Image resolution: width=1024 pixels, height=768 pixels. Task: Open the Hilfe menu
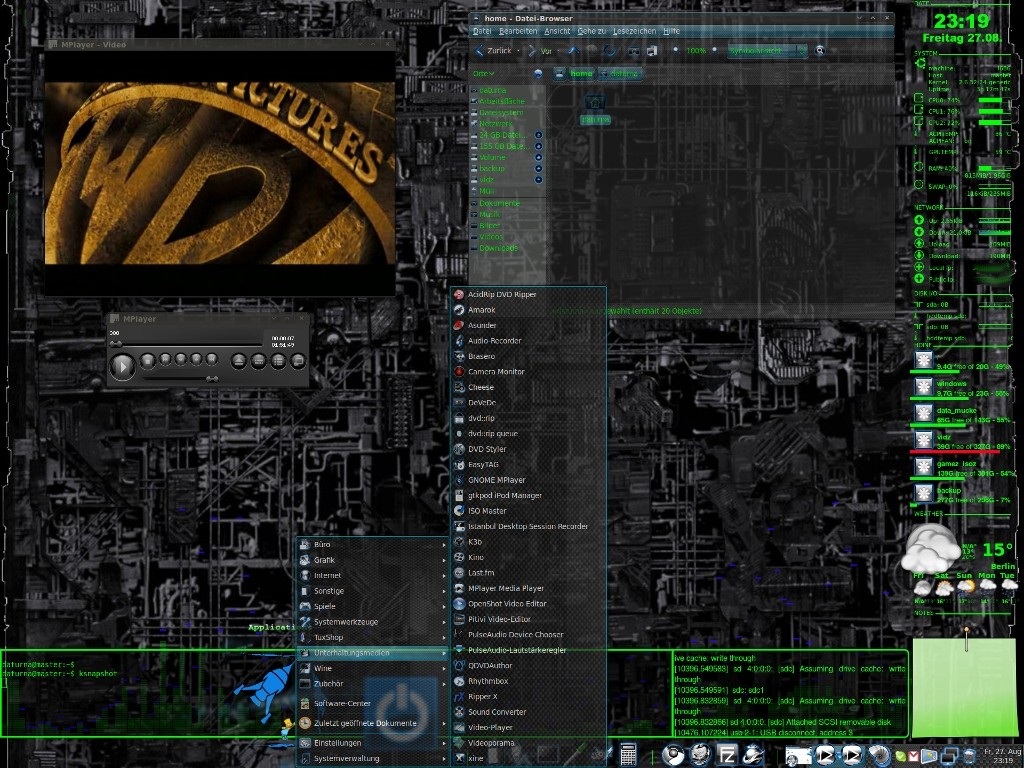point(671,31)
